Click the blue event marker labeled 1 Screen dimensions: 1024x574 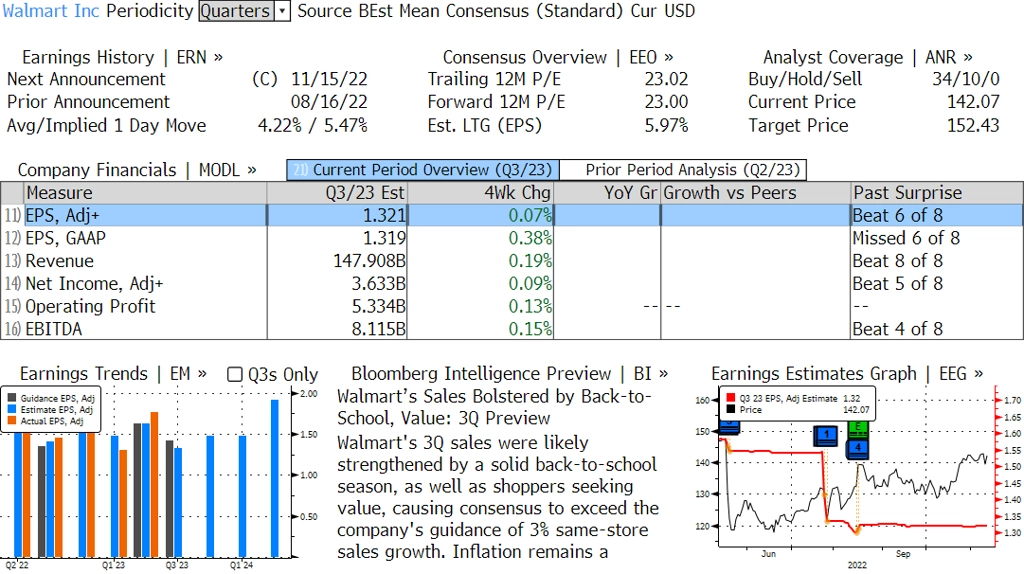(x=826, y=435)
